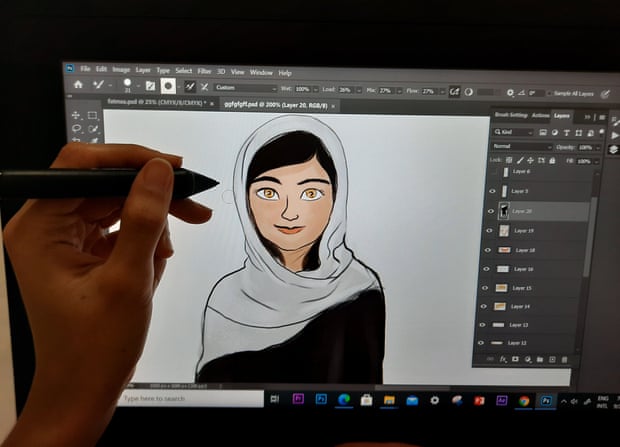Open Chrome from the taskbar
The height and width of the screenshot is (447, 620).
point(524,401)
